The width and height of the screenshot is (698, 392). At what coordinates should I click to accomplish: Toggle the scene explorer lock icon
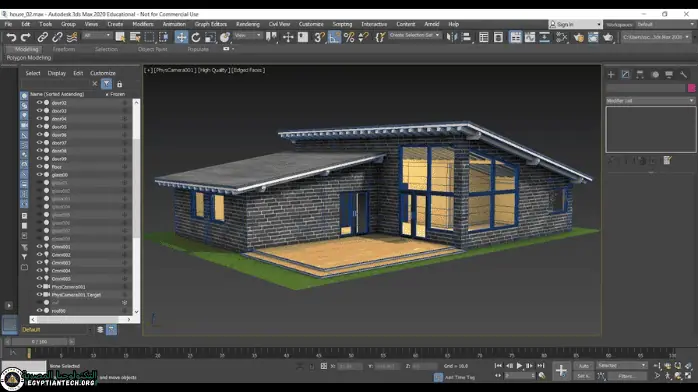(x=119, y=84)
